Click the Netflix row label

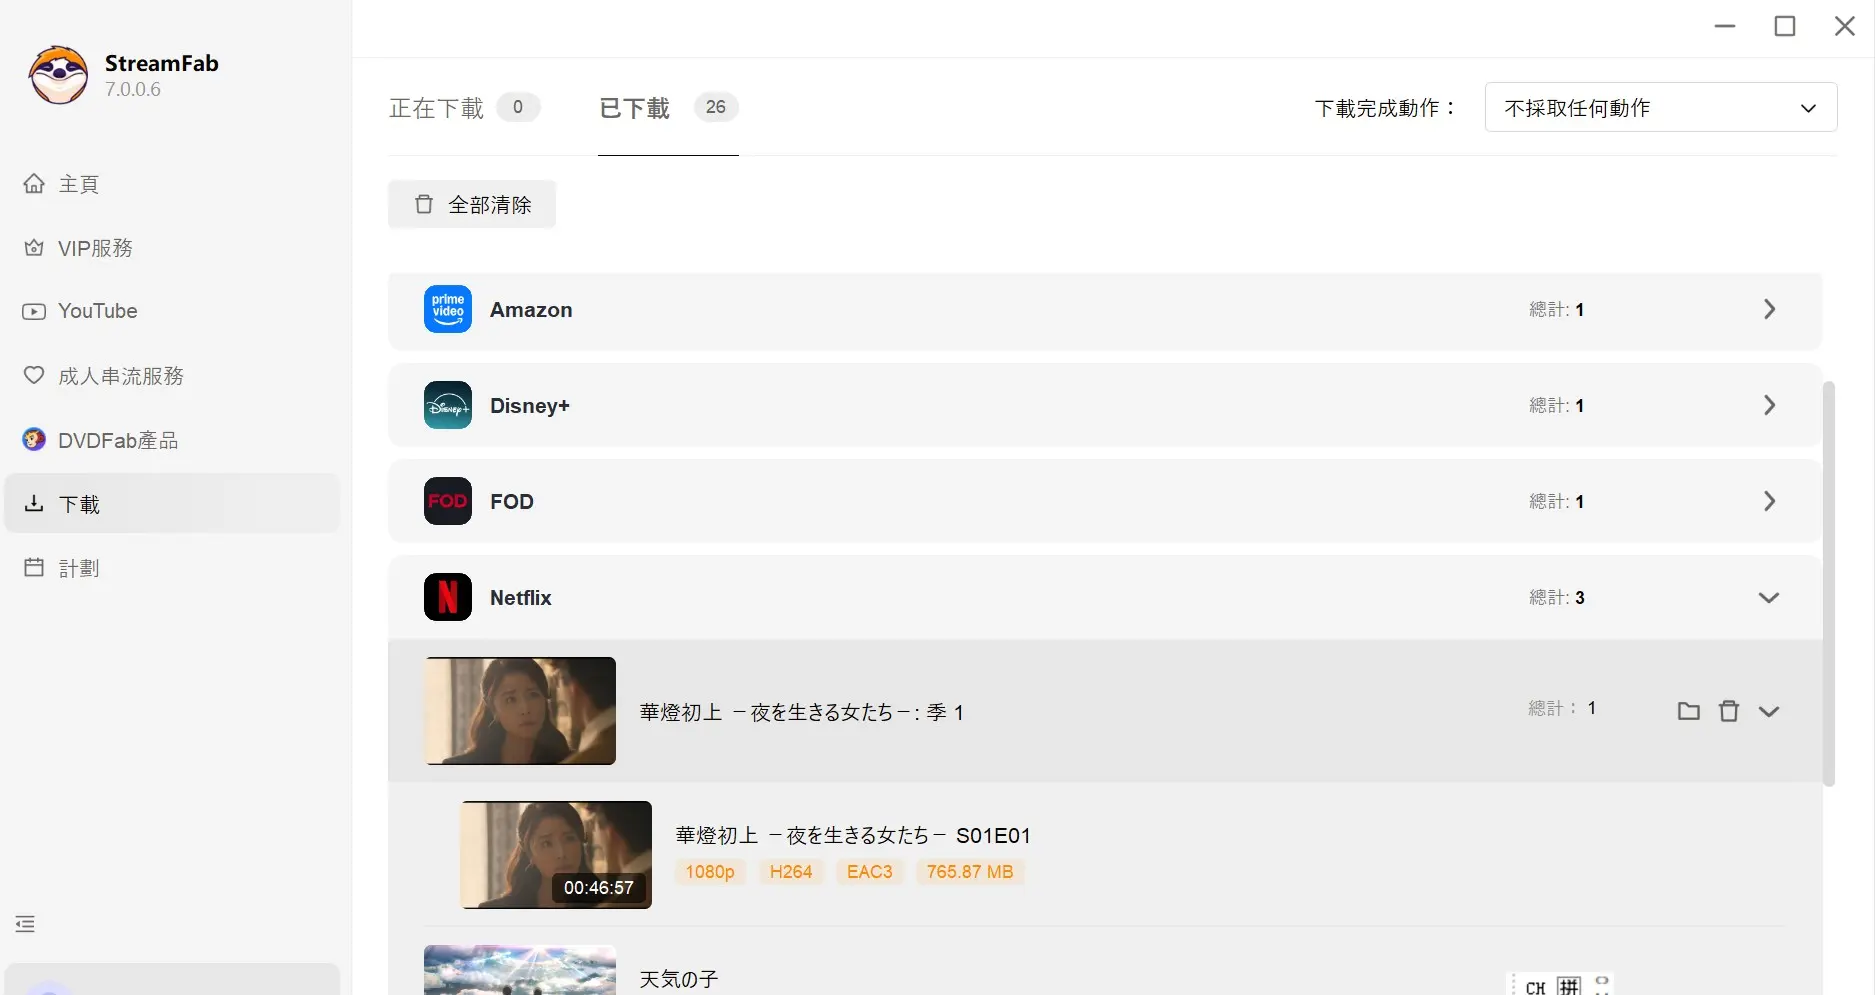point(520,598)
